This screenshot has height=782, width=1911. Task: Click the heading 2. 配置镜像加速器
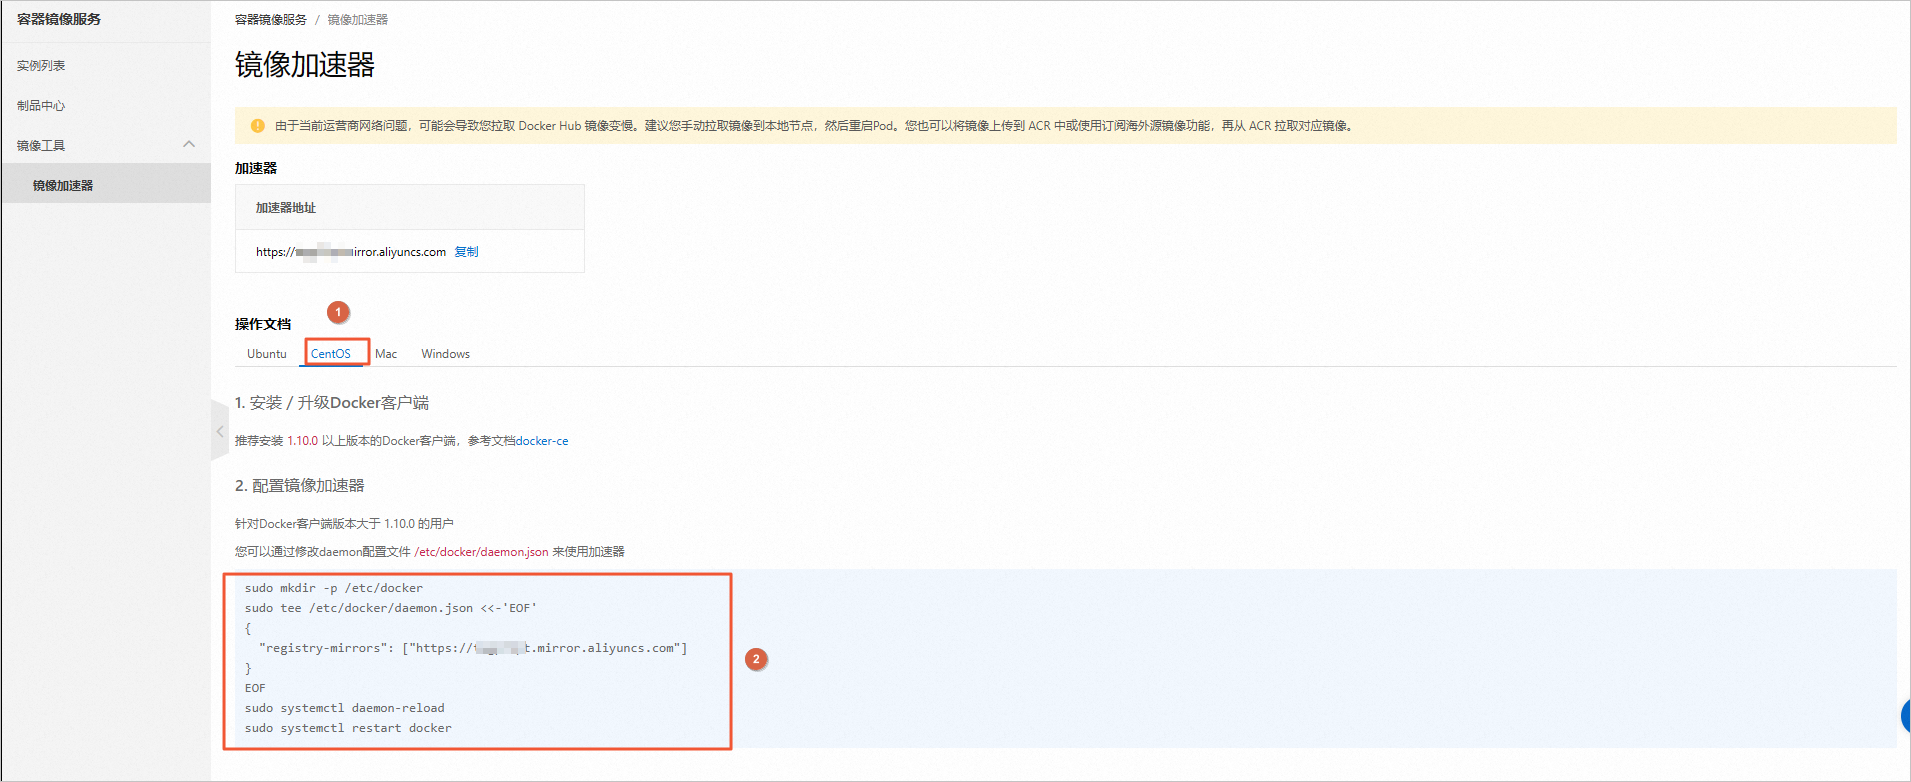click(300, 486)
